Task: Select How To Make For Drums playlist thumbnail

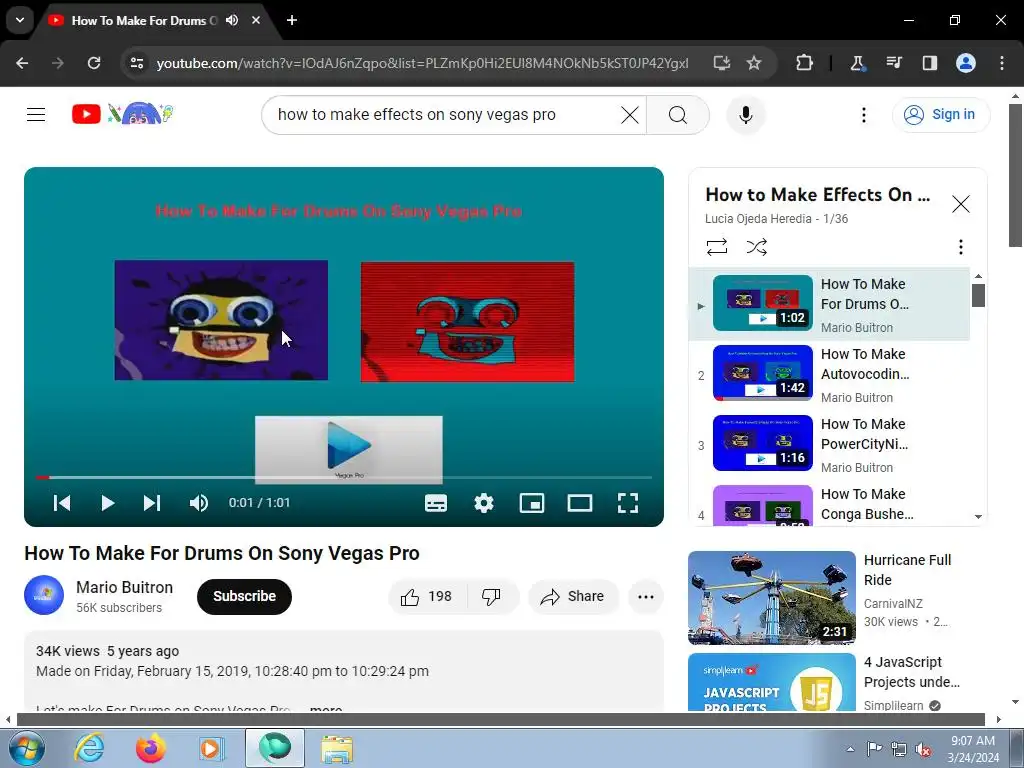Action: 763,303
